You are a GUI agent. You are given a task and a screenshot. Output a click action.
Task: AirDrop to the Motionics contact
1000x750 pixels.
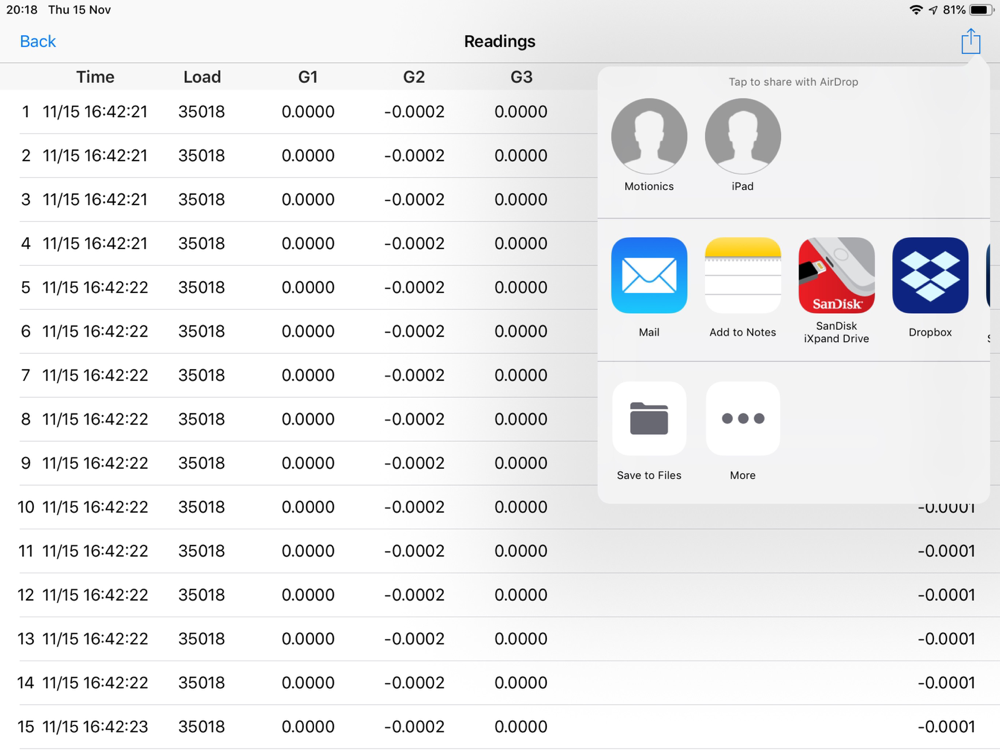tap(649, 136)
